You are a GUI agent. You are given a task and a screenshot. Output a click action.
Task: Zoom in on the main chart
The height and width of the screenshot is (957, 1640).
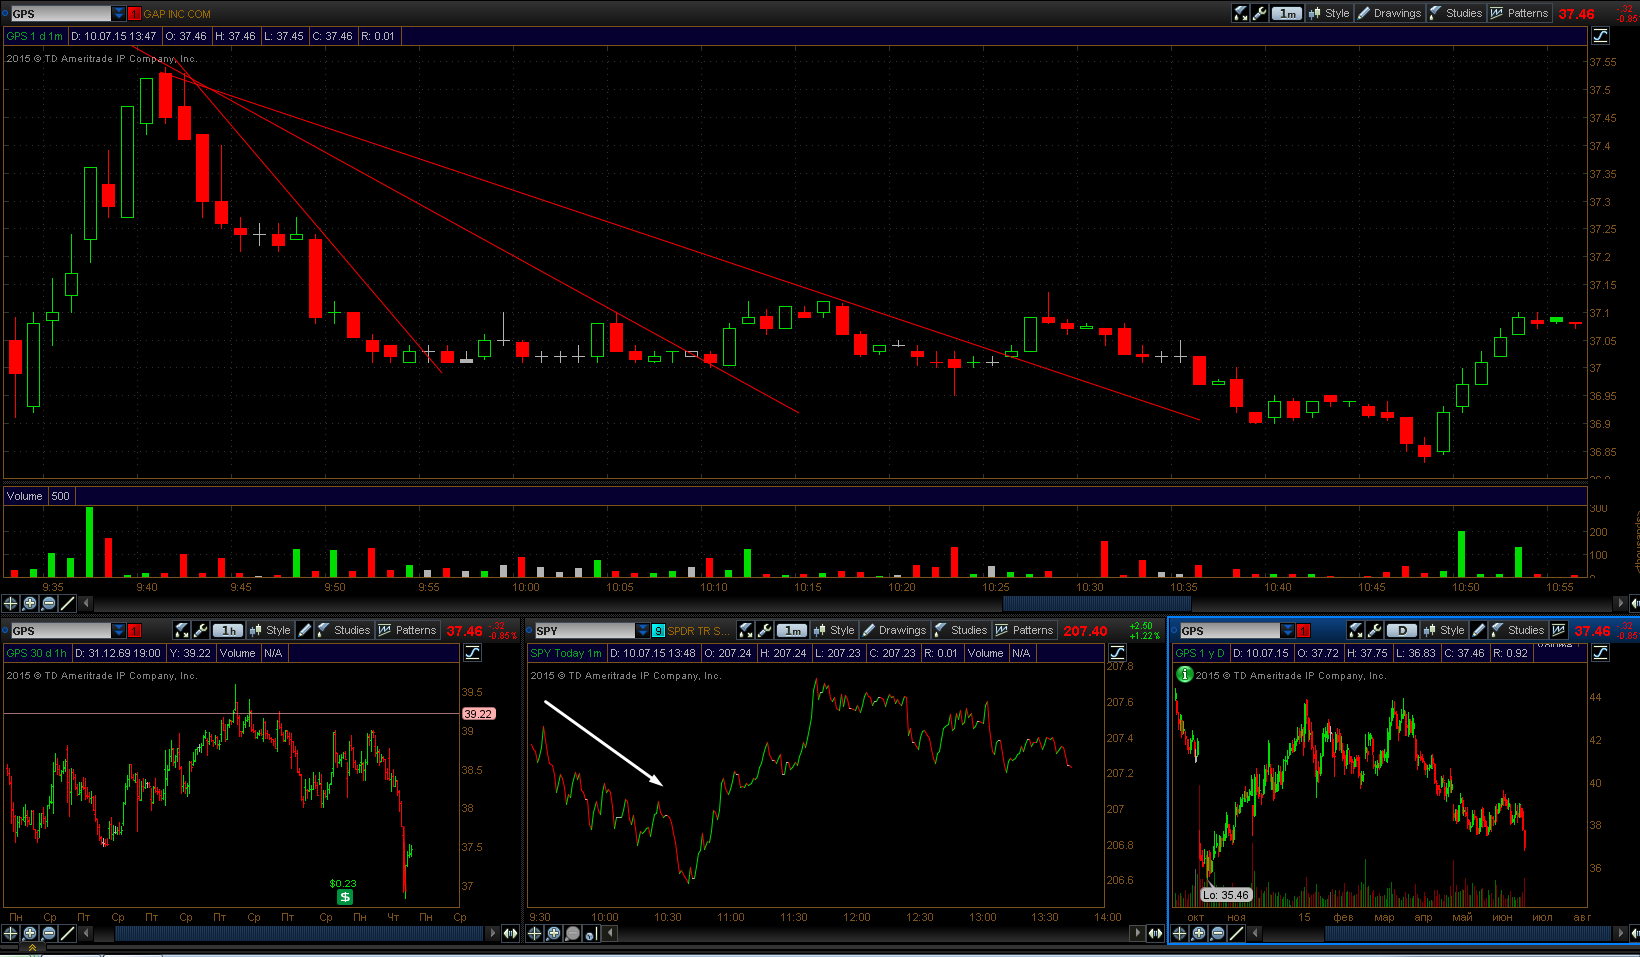tap(30, 603)
